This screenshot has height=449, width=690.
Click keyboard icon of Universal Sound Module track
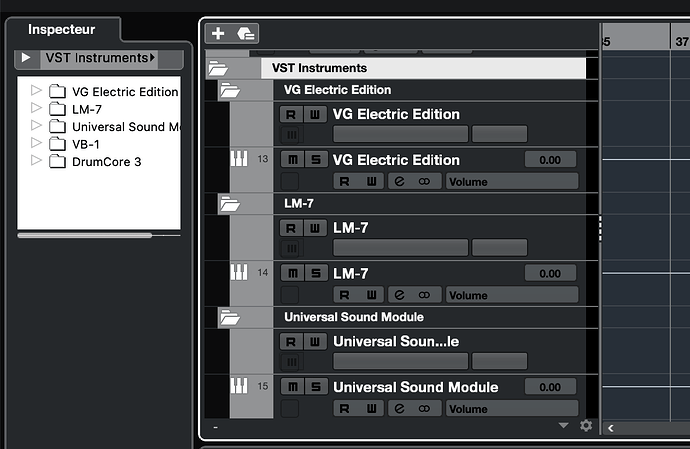[x=239, y=386]
